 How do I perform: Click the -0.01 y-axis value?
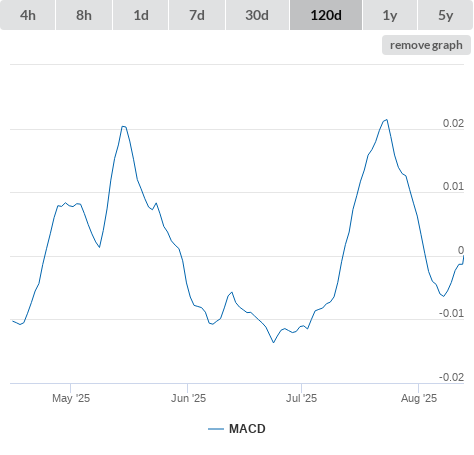pyautogui.click(x=451, y=313)
